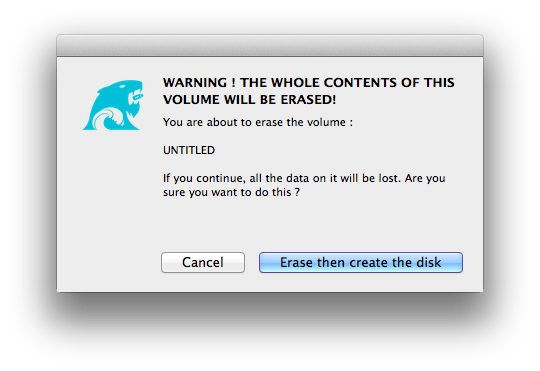Viewport: 540px width, 371px height.
Task: Click the VOLUME WILL BE ERASED! line
Action: click(x=249, y=100)
